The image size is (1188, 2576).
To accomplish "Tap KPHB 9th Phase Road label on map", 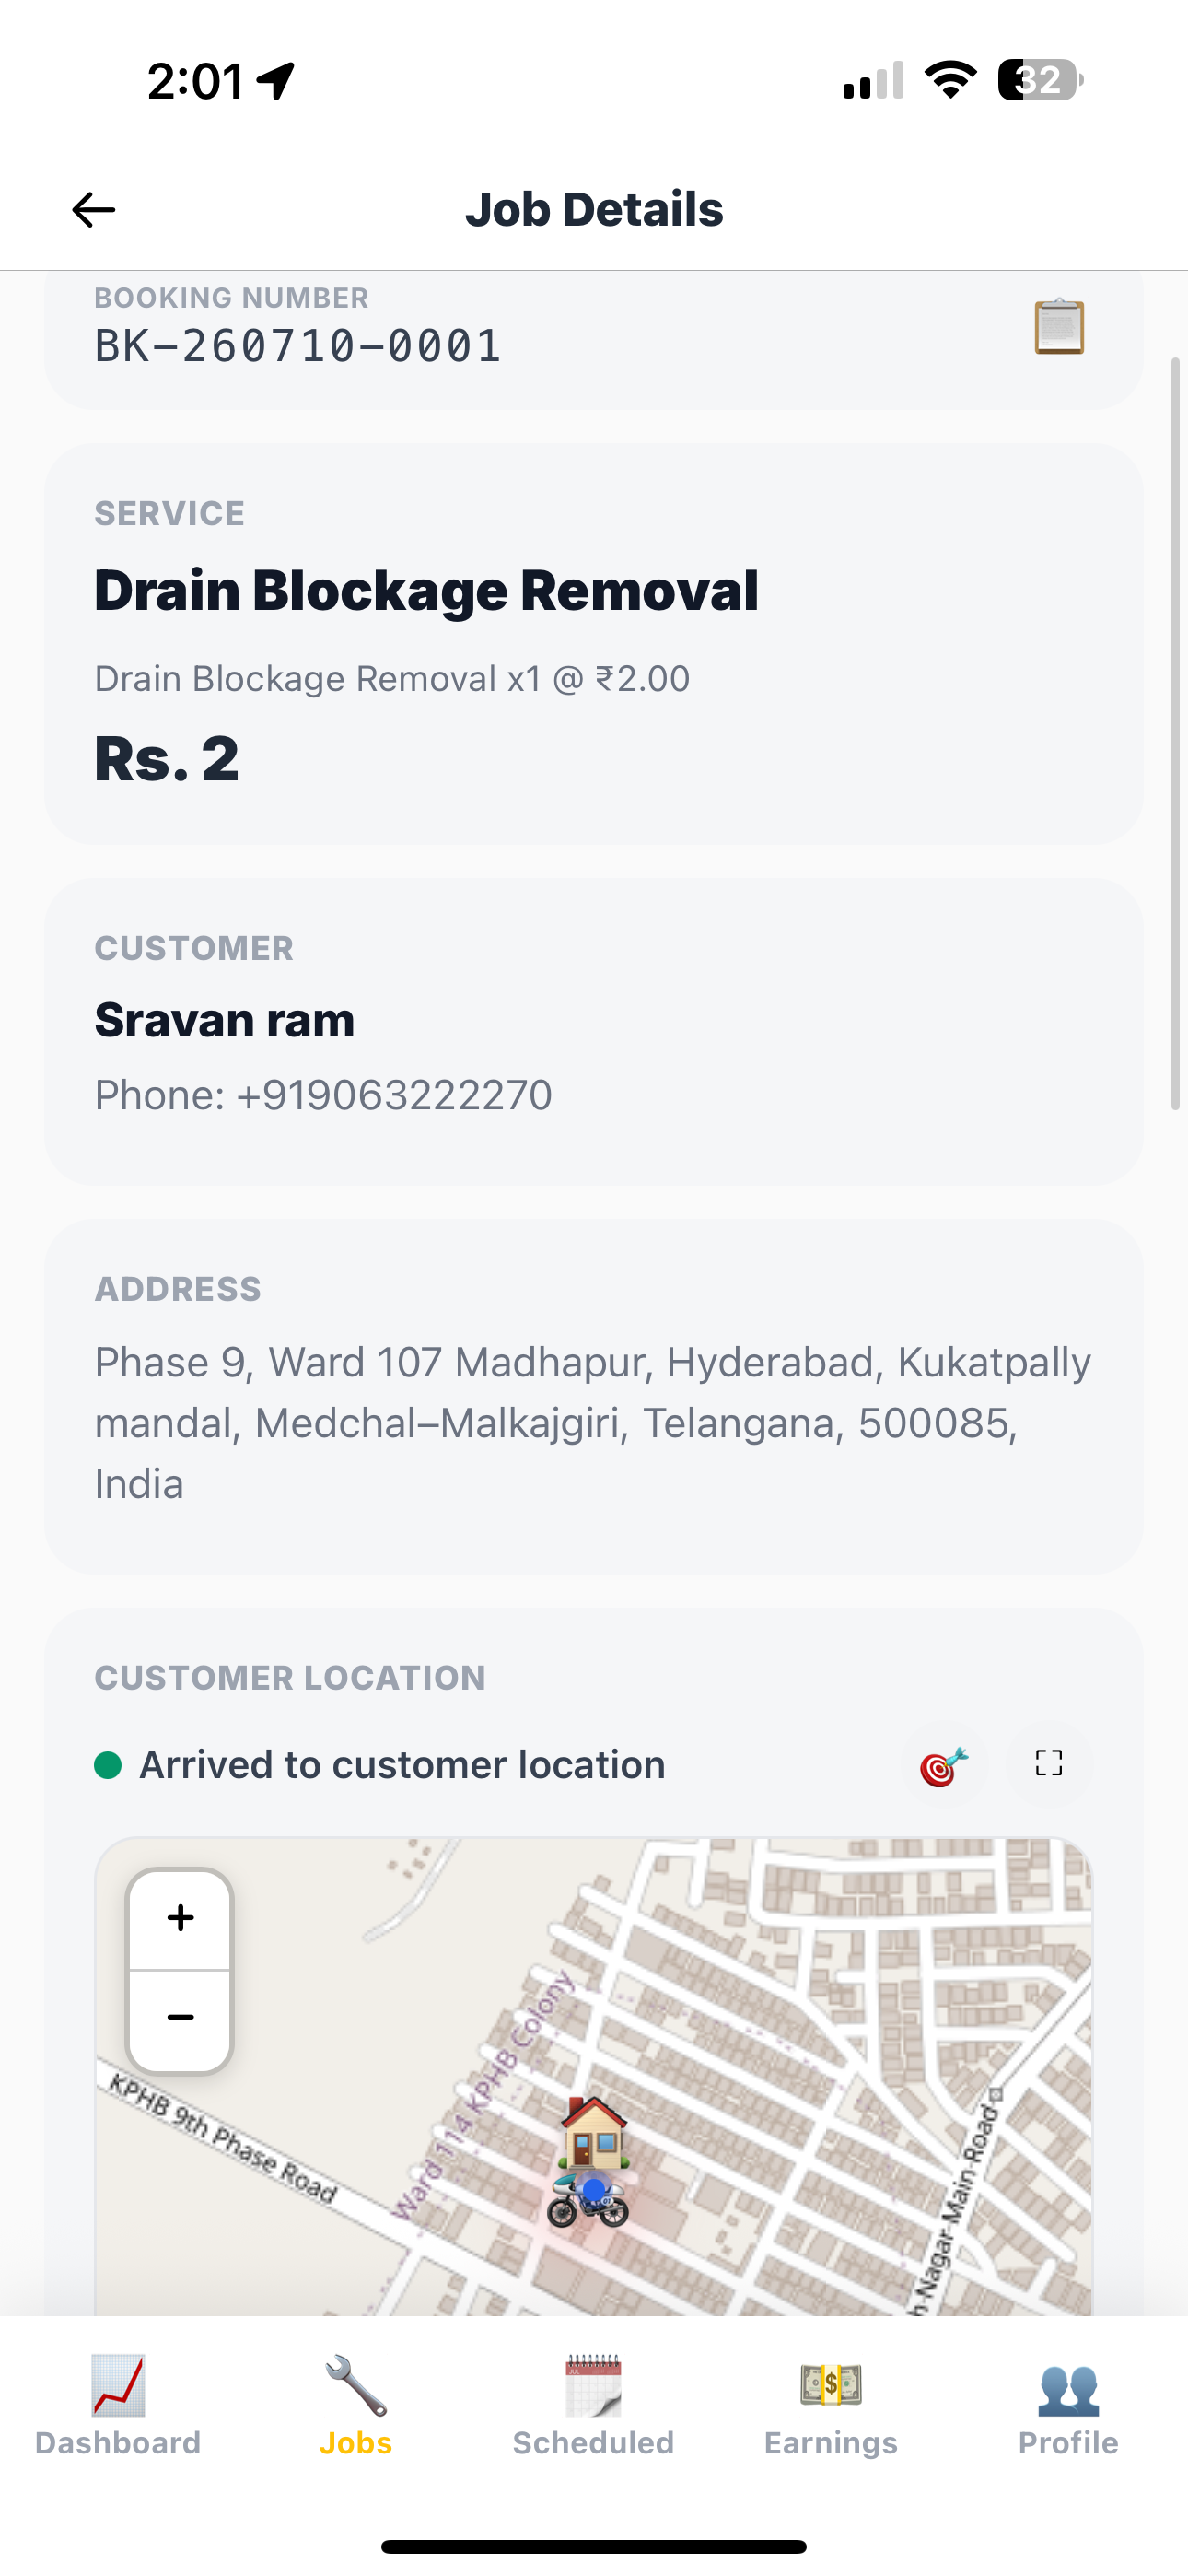I will (x=222, y=2139).
